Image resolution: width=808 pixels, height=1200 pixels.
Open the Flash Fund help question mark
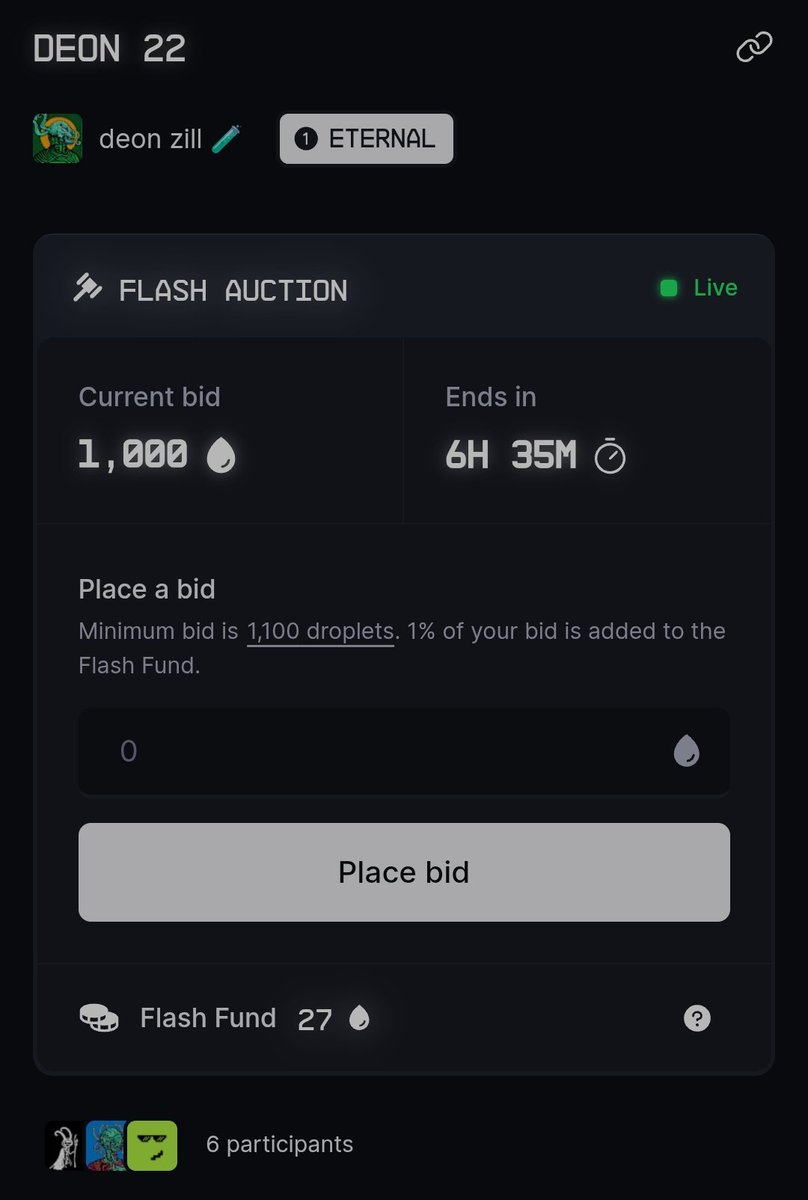click(697, 1018)
